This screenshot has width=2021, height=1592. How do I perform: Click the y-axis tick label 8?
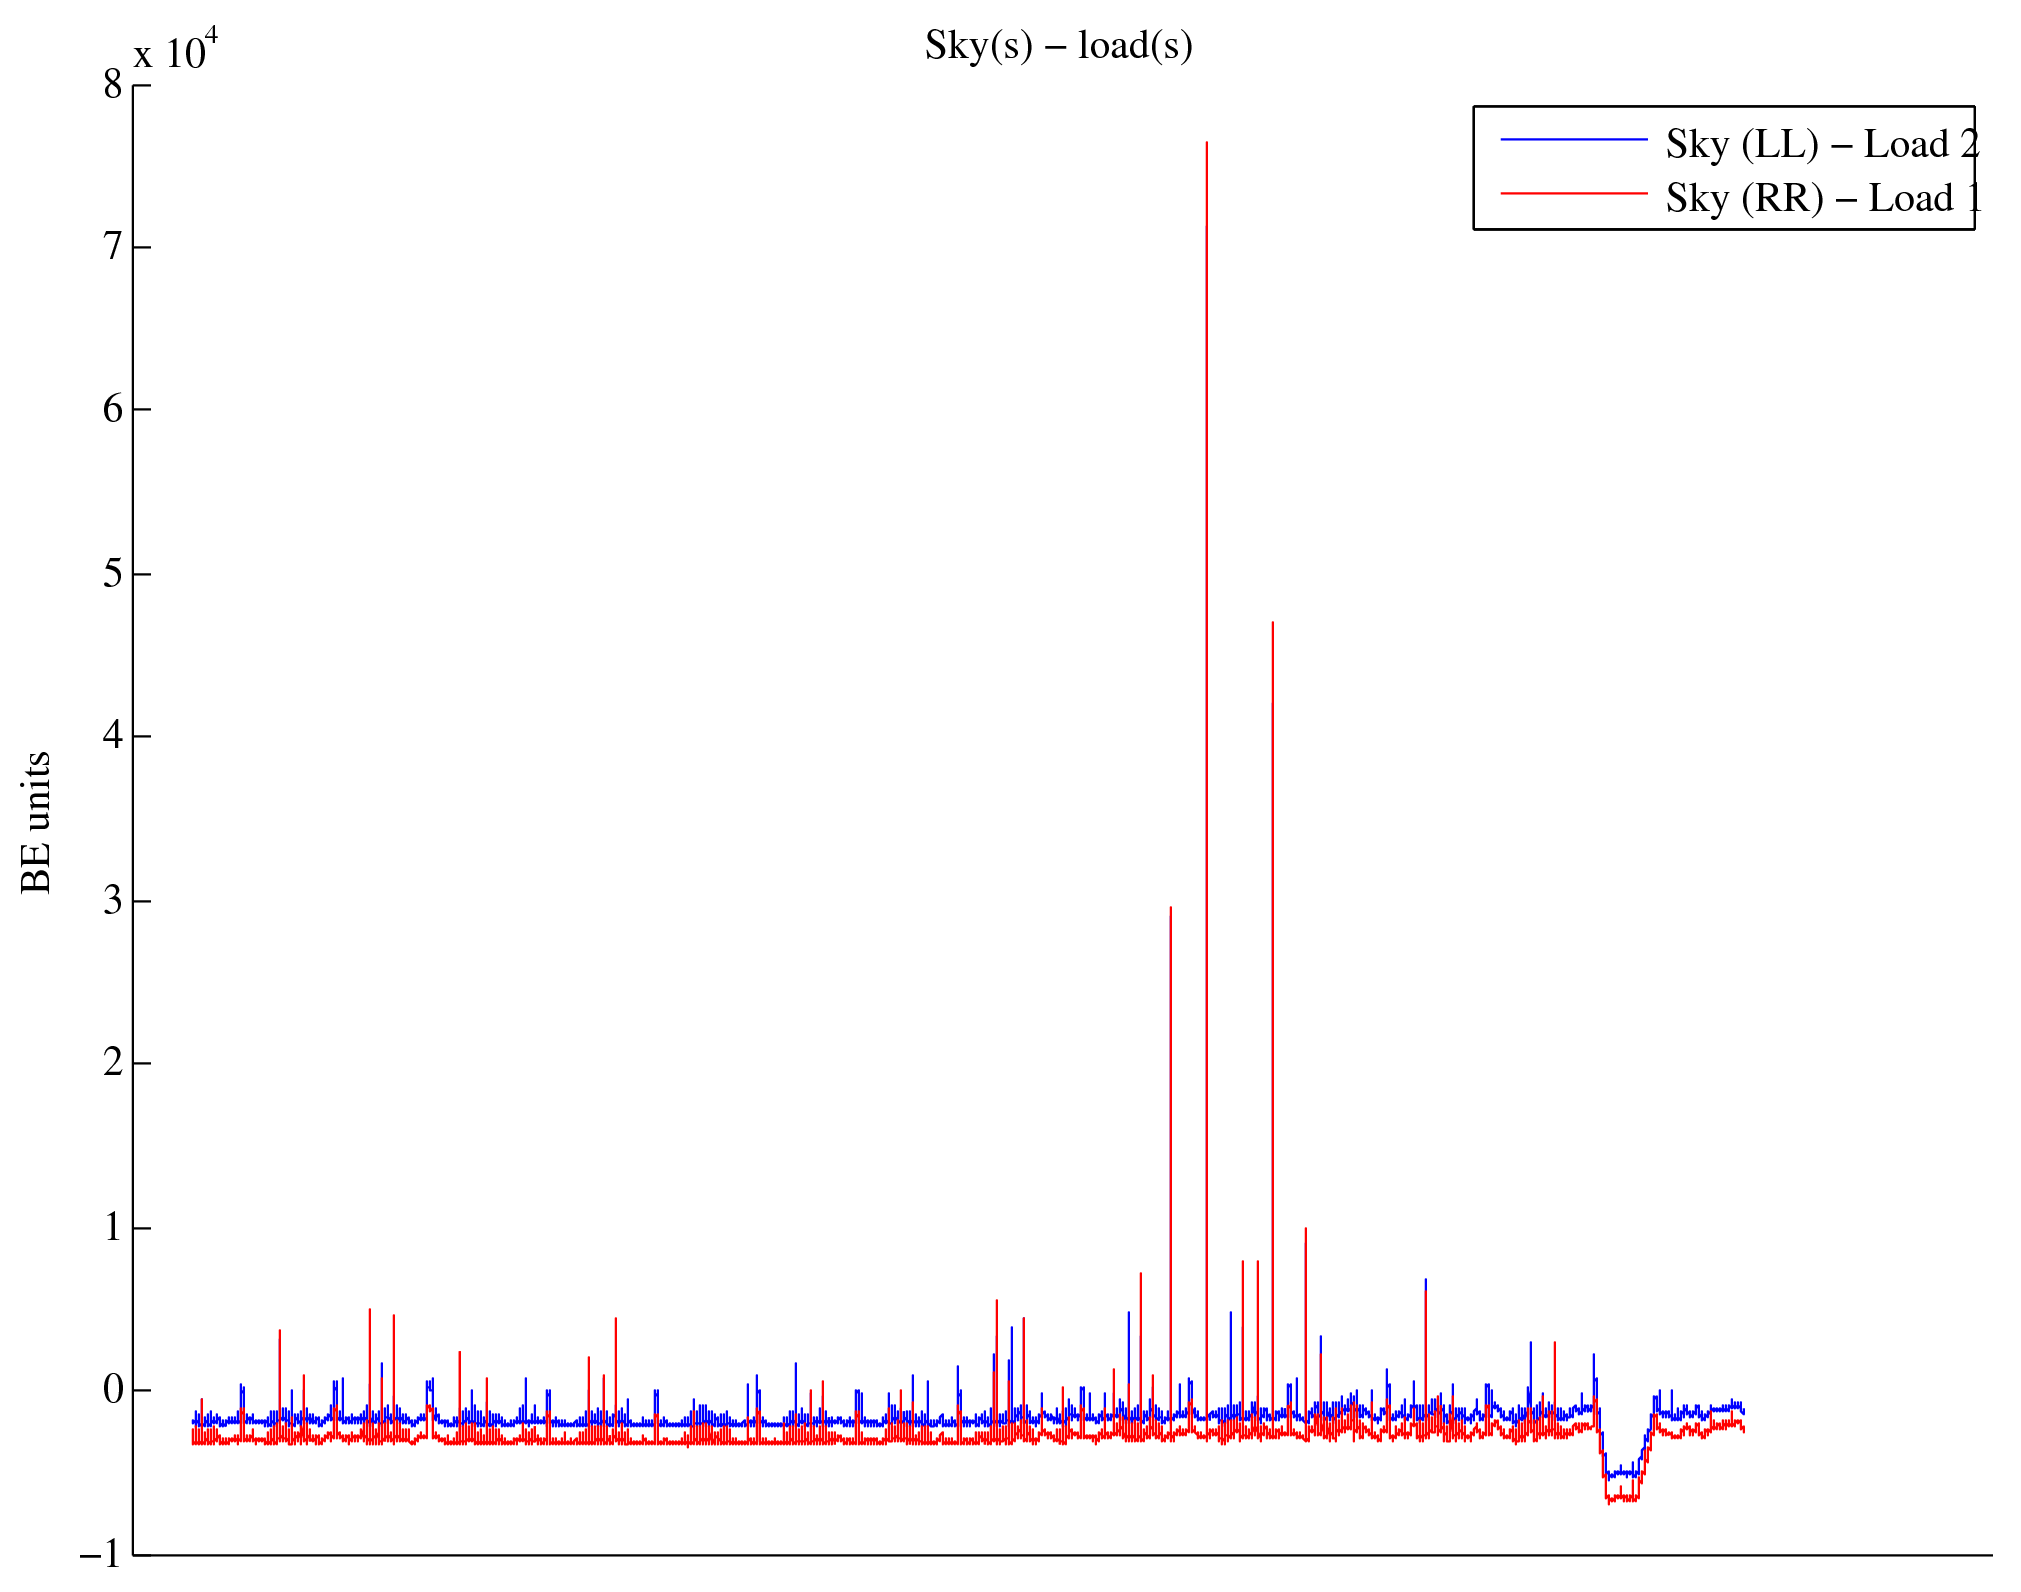click(113, 85)
